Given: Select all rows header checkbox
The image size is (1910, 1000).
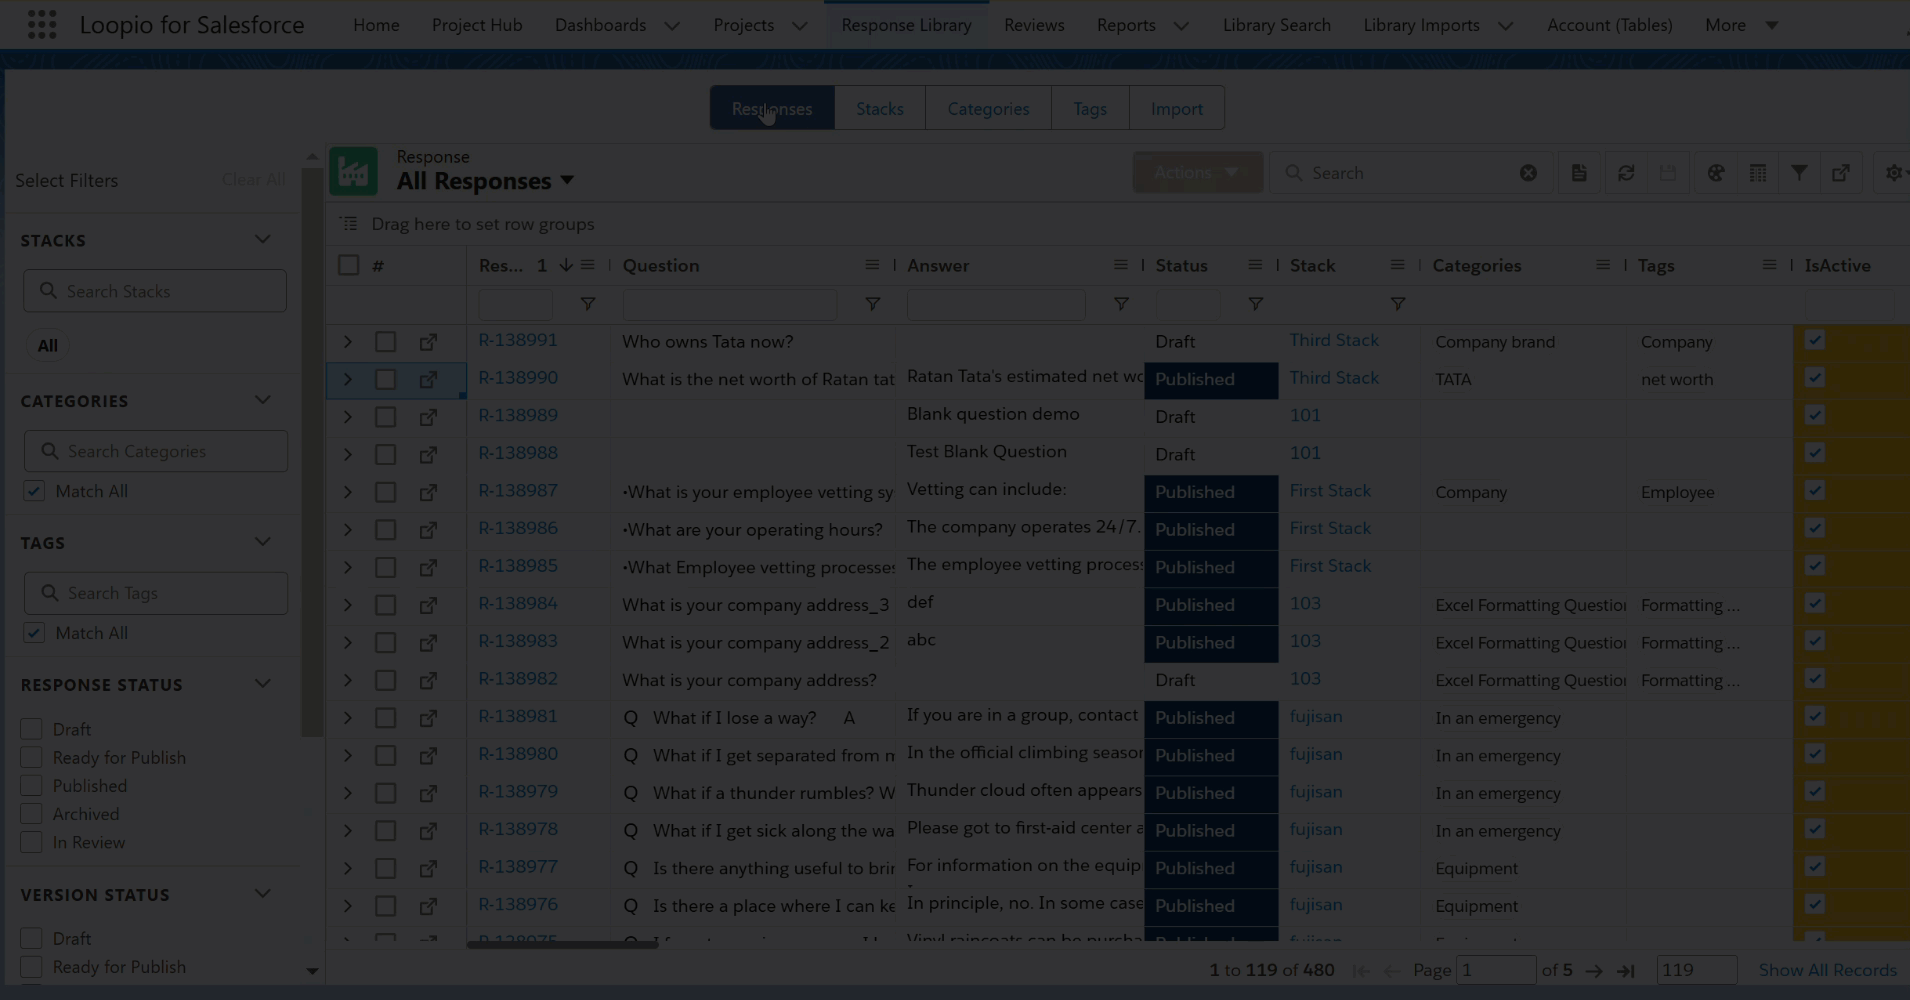Looking at the screenshot, I should 348,265.
